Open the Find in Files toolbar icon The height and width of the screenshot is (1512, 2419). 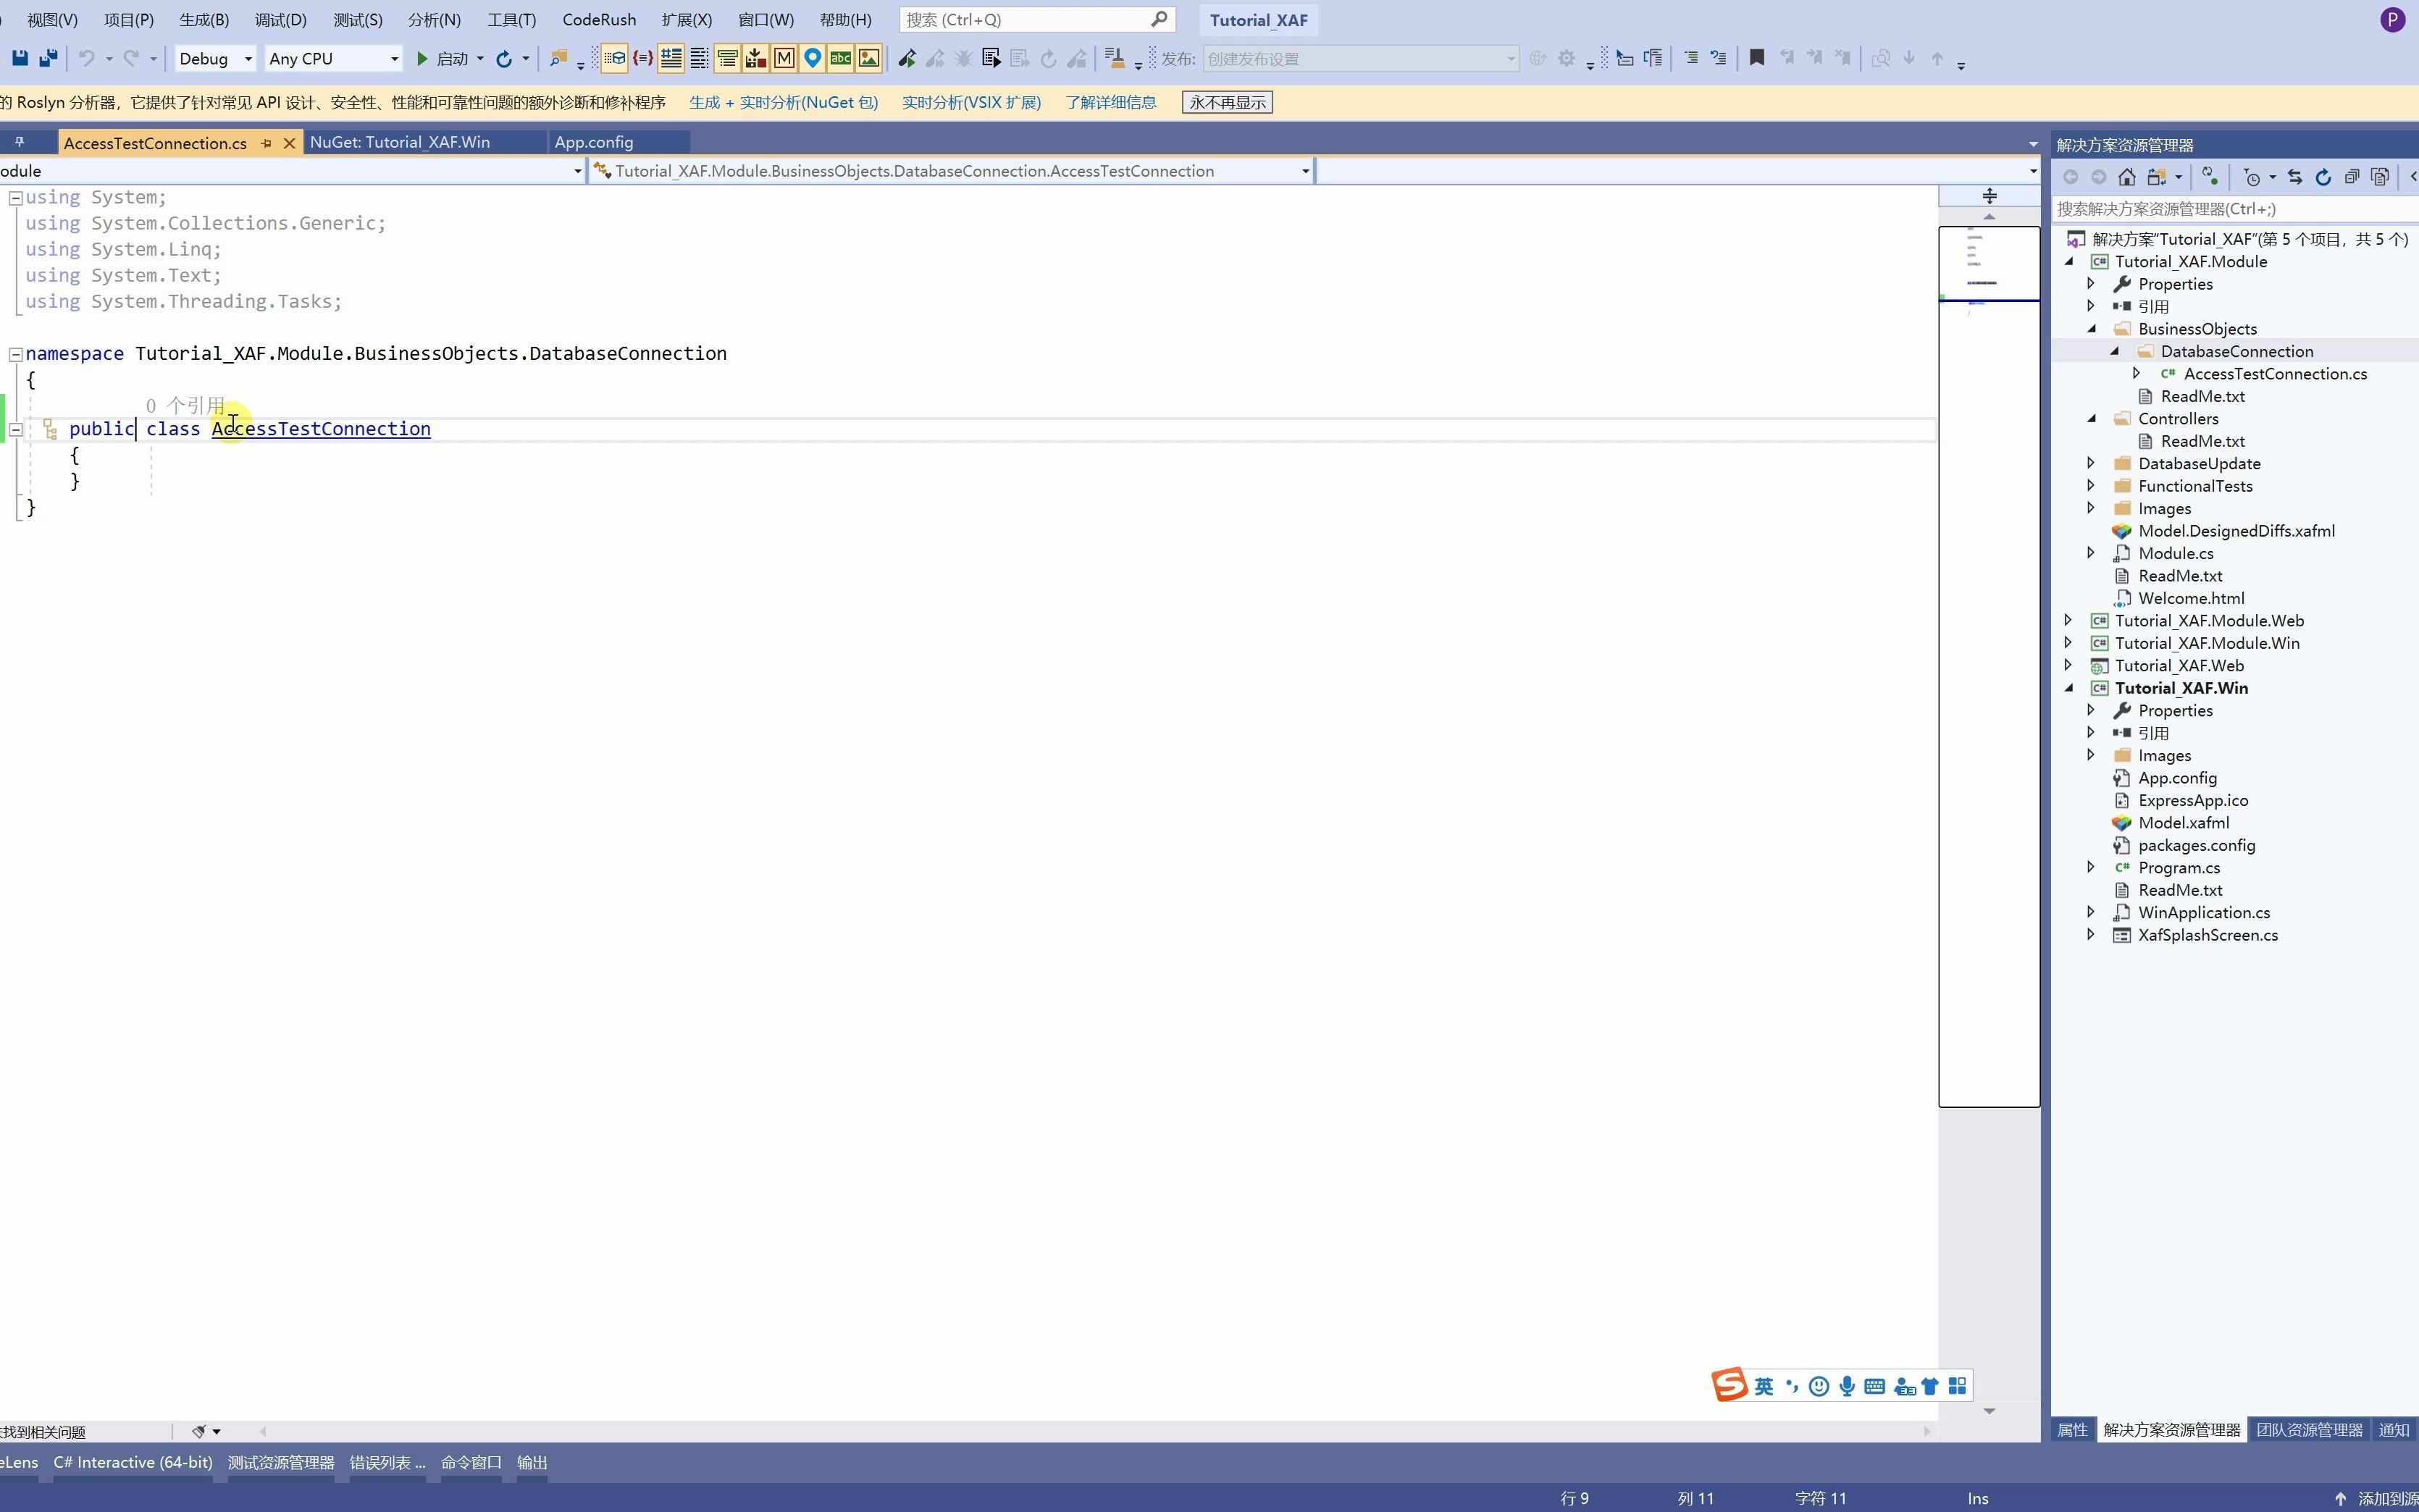pos(558,59)
